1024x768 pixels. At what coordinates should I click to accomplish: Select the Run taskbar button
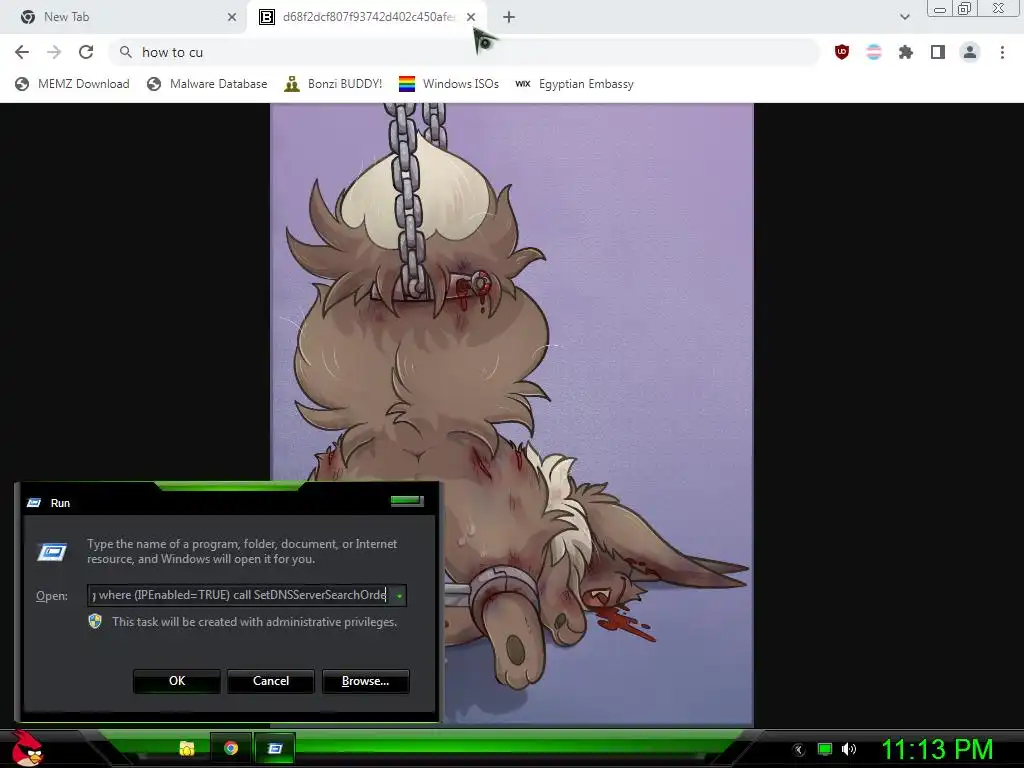point(275,748)
